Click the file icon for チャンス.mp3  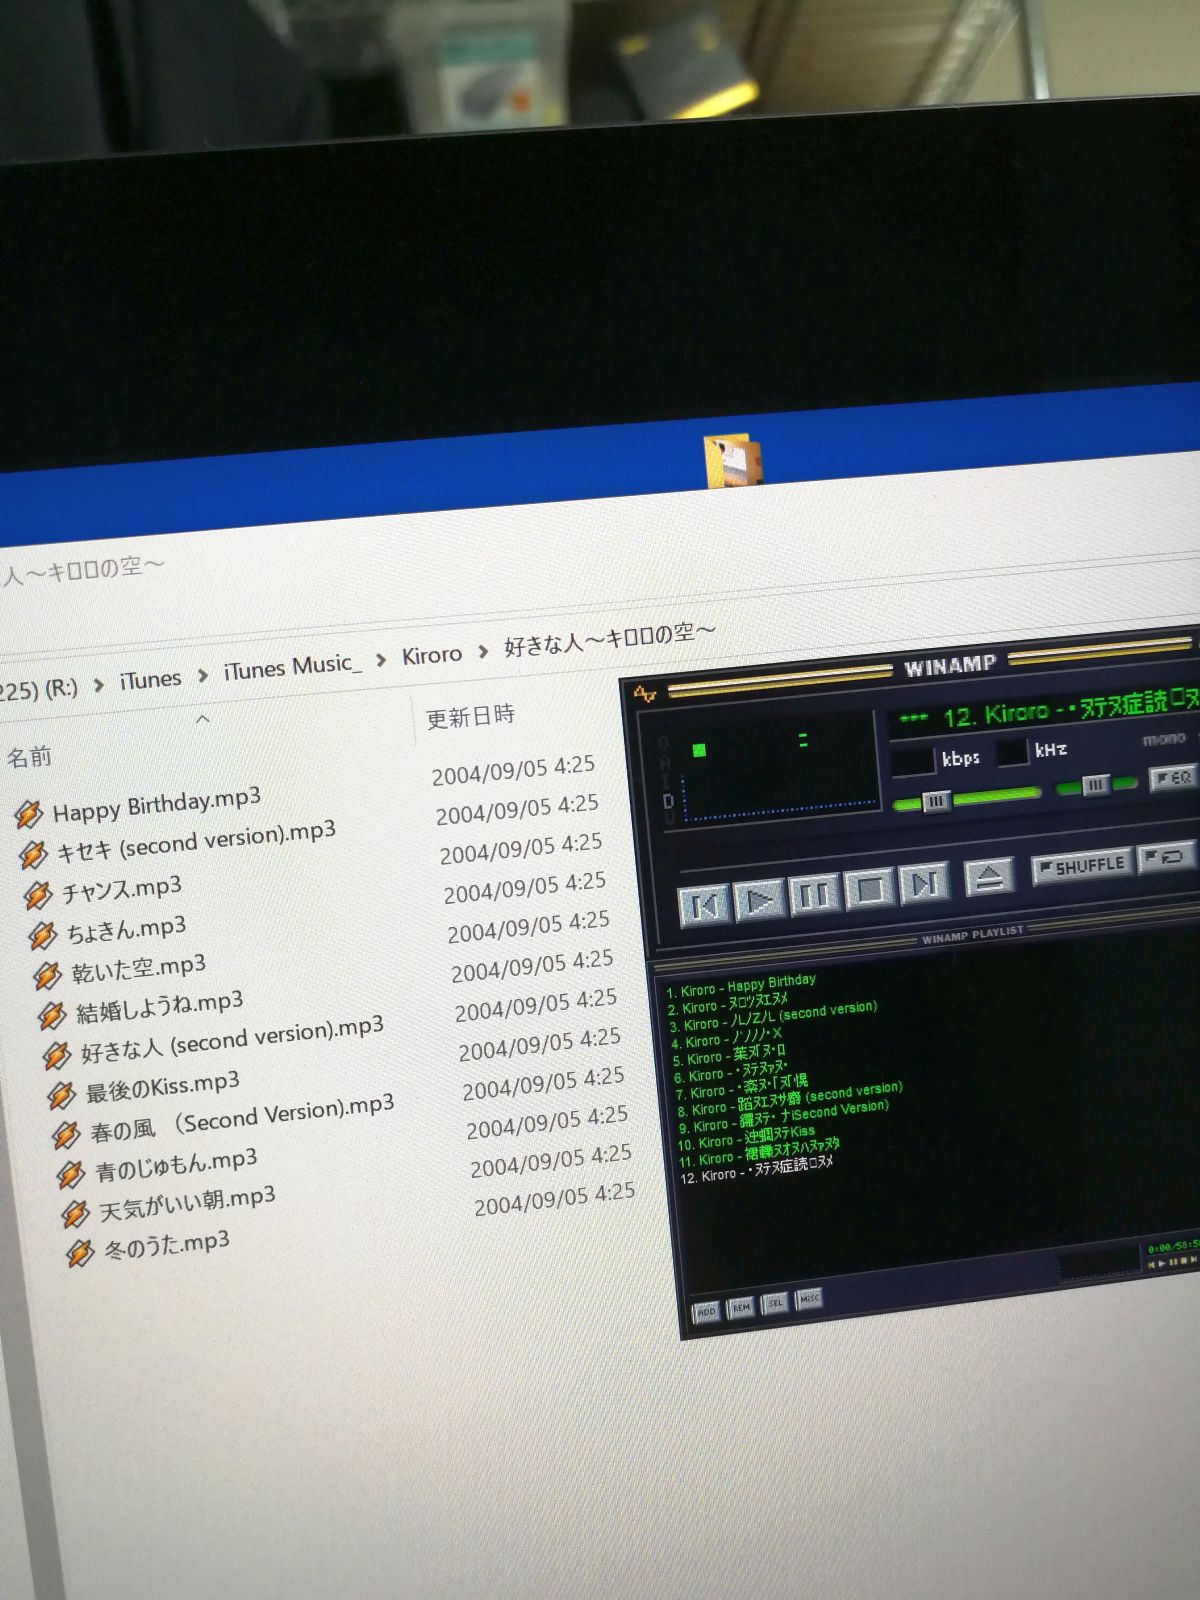(x=38, y=894)
